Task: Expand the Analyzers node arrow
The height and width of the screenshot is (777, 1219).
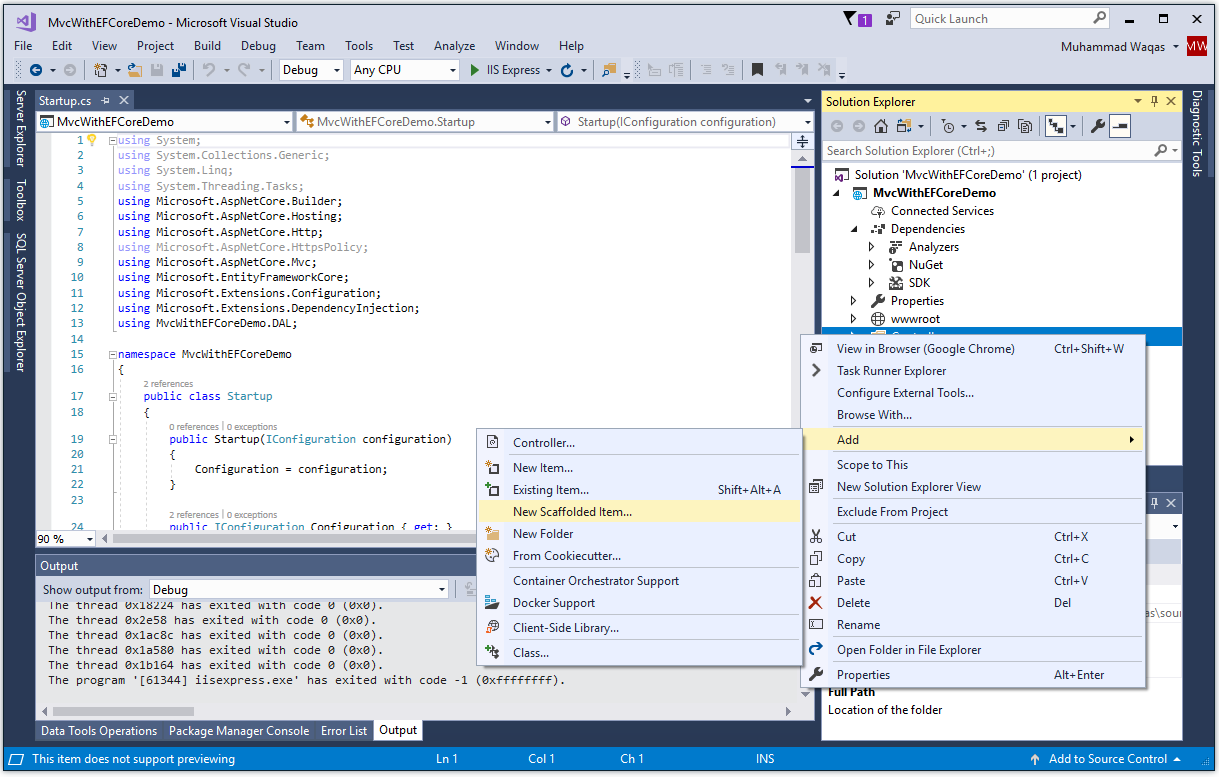Action: [x=871, y=247]
